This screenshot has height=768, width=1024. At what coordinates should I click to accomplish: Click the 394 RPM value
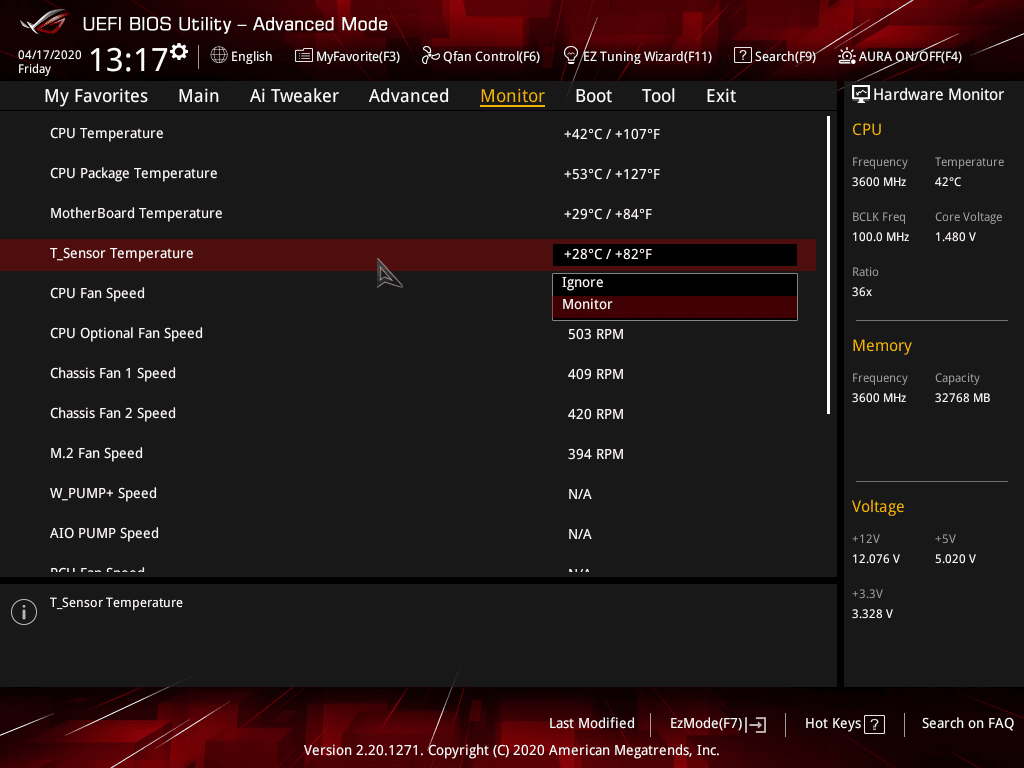point(596,454)
